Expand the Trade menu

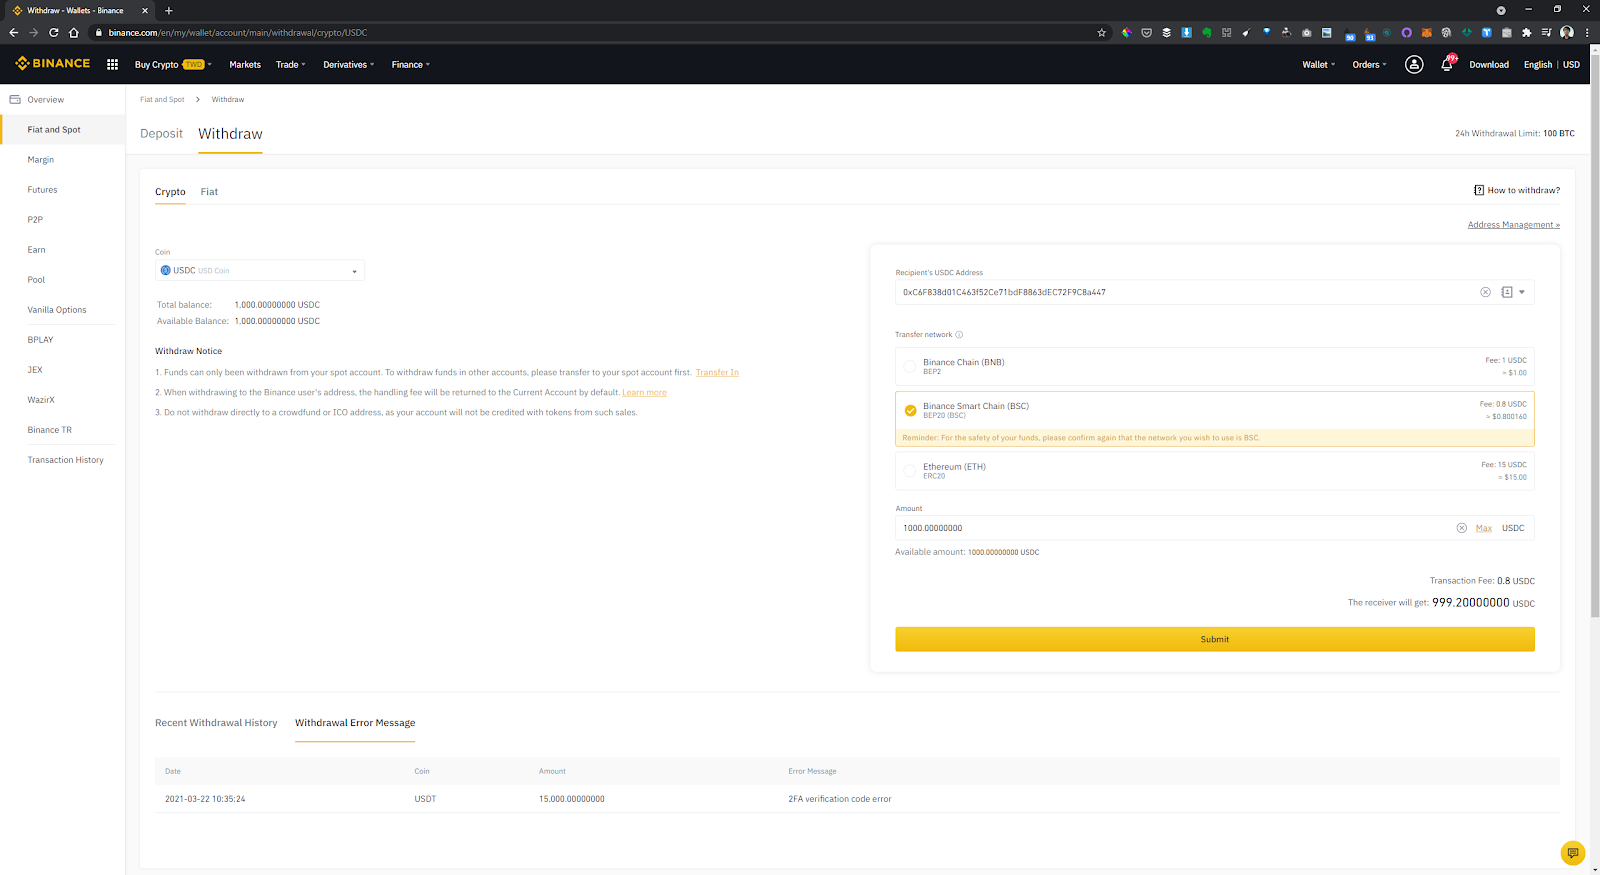290,64
